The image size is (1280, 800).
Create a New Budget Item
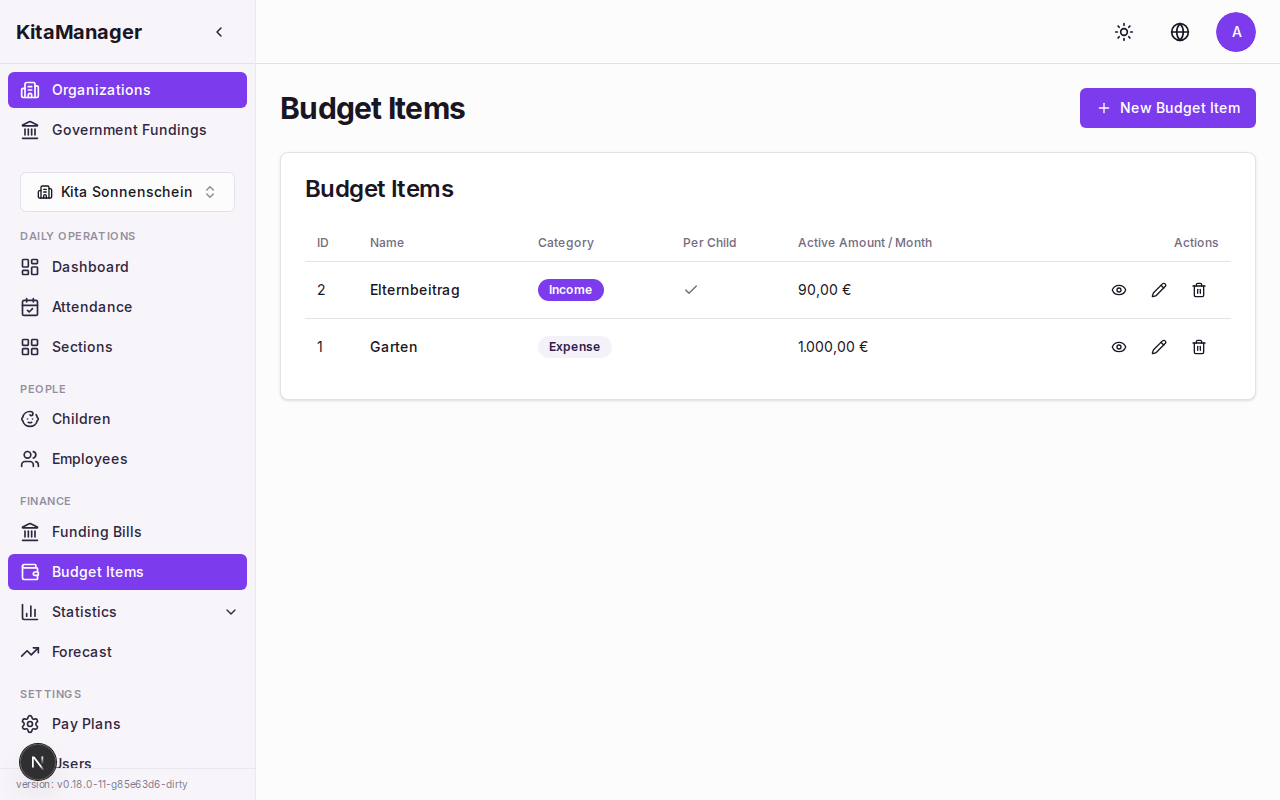(1167, 108)
